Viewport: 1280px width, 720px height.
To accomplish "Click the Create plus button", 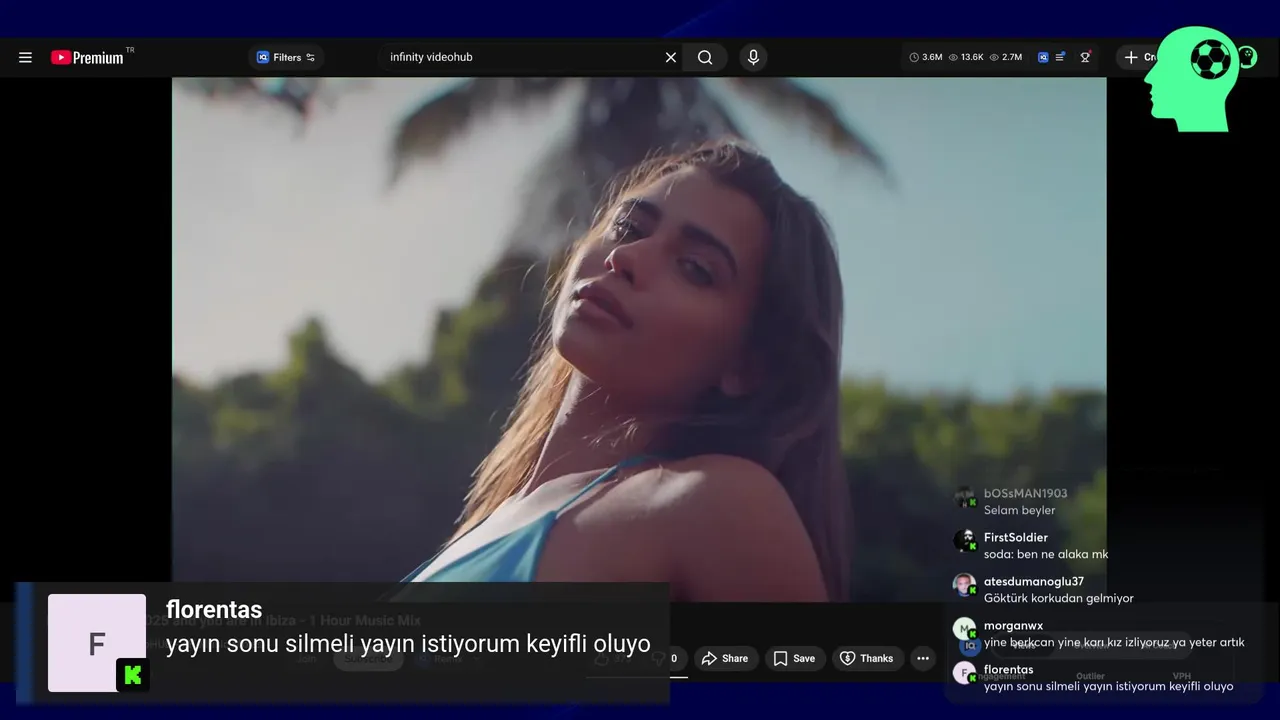I will [x=1138, y=57].
